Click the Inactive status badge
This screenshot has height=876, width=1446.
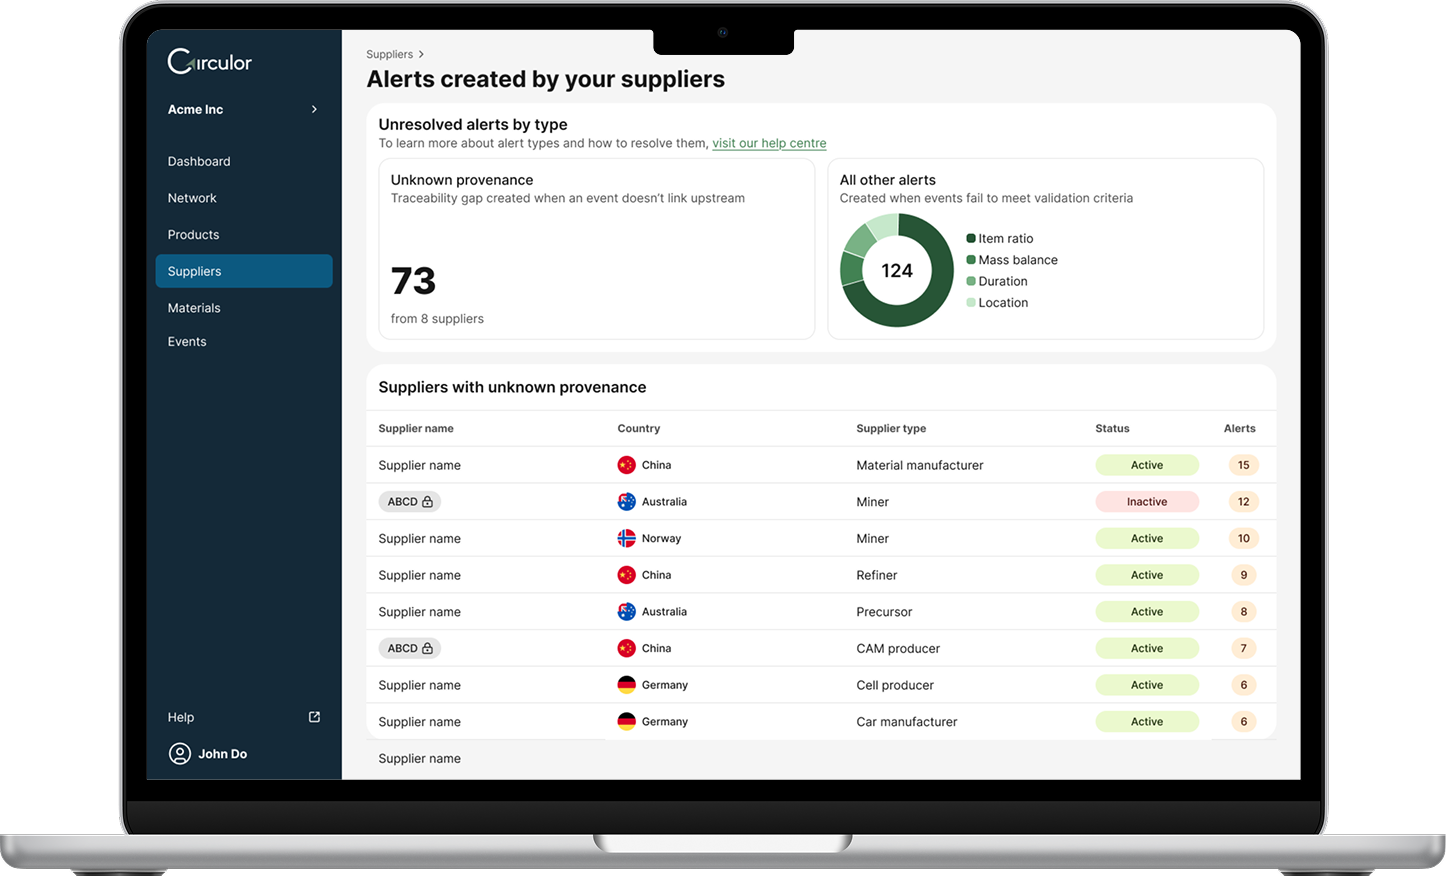click(x=1147, y=502)
